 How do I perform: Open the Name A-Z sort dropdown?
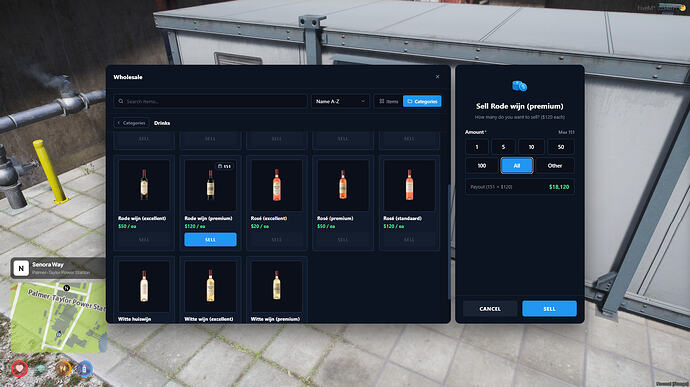click(x=340, y=101)
